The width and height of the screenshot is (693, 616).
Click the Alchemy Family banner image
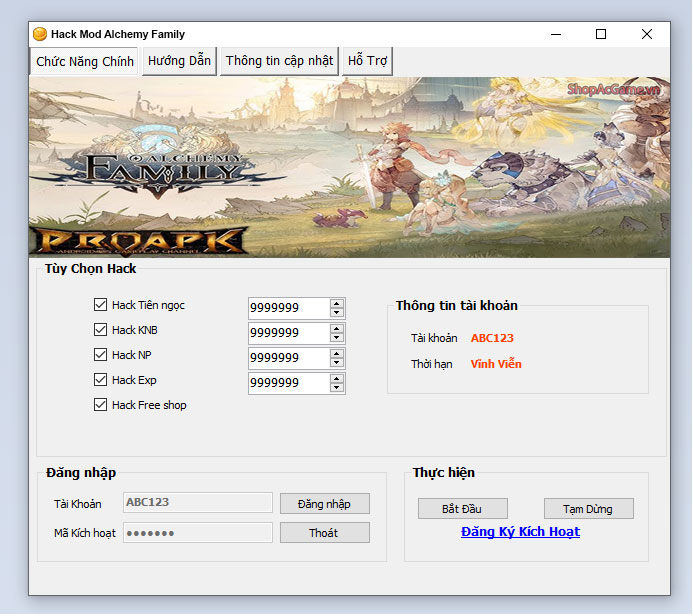tap(349, 167)
